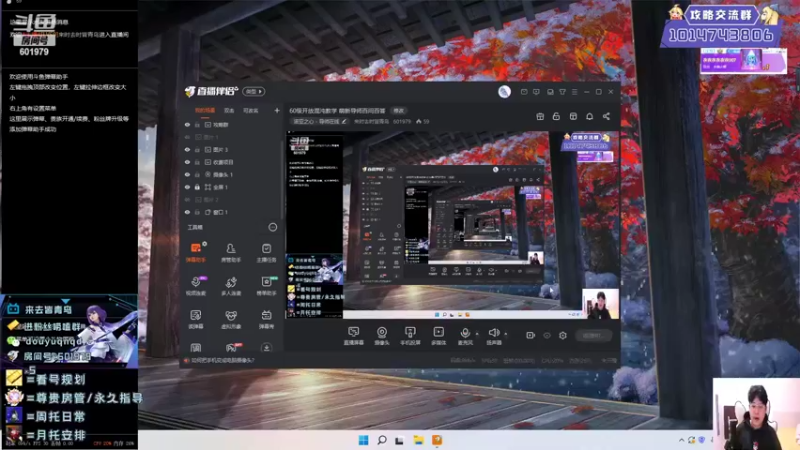Open the 主播任务 tool
800x450 pixels.
266,252
